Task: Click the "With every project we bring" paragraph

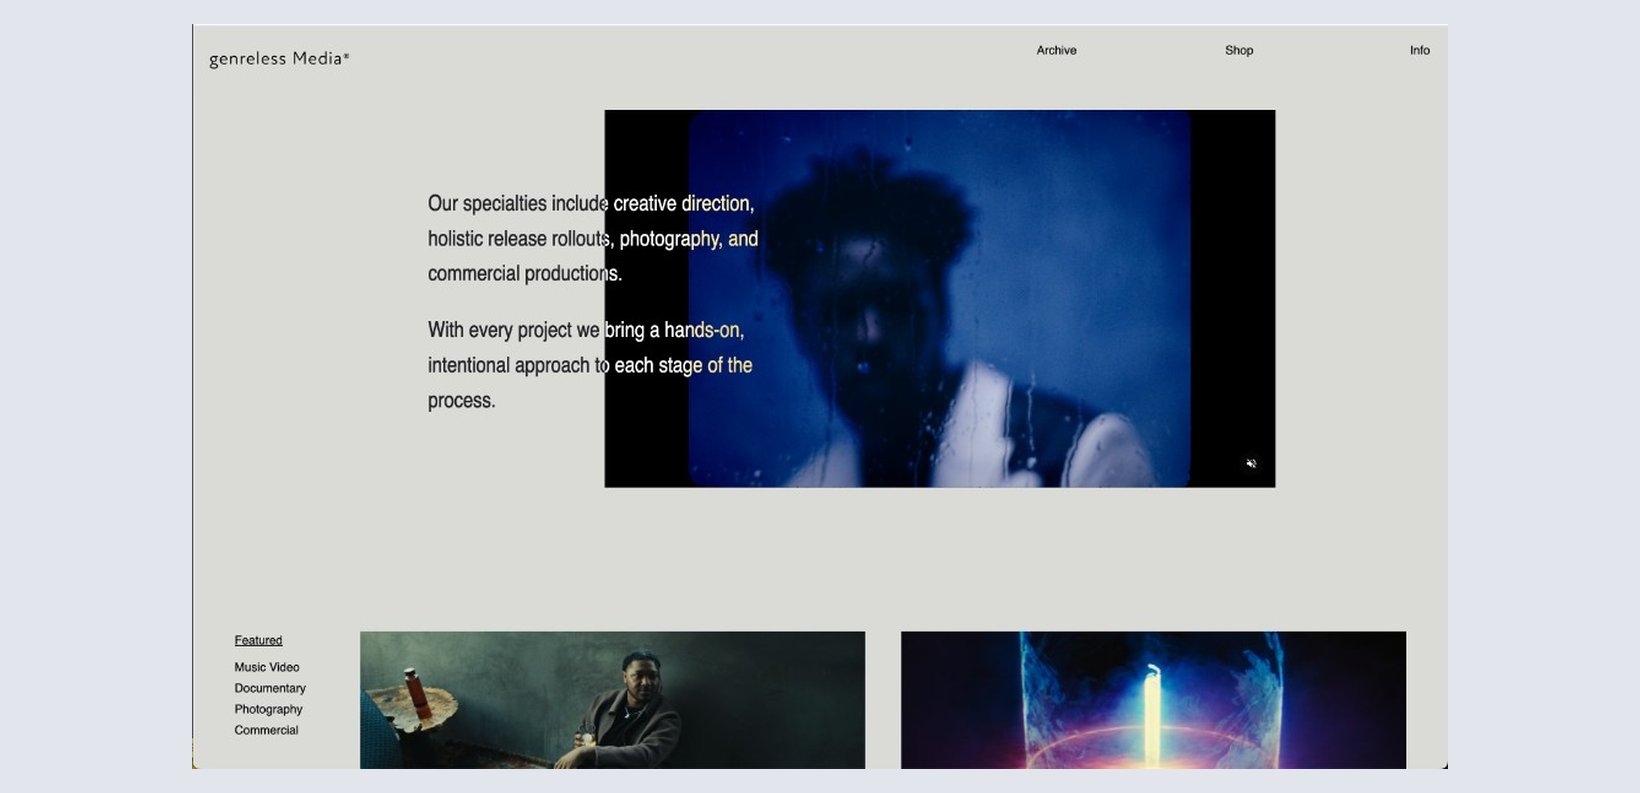Action: pos(590,365)
